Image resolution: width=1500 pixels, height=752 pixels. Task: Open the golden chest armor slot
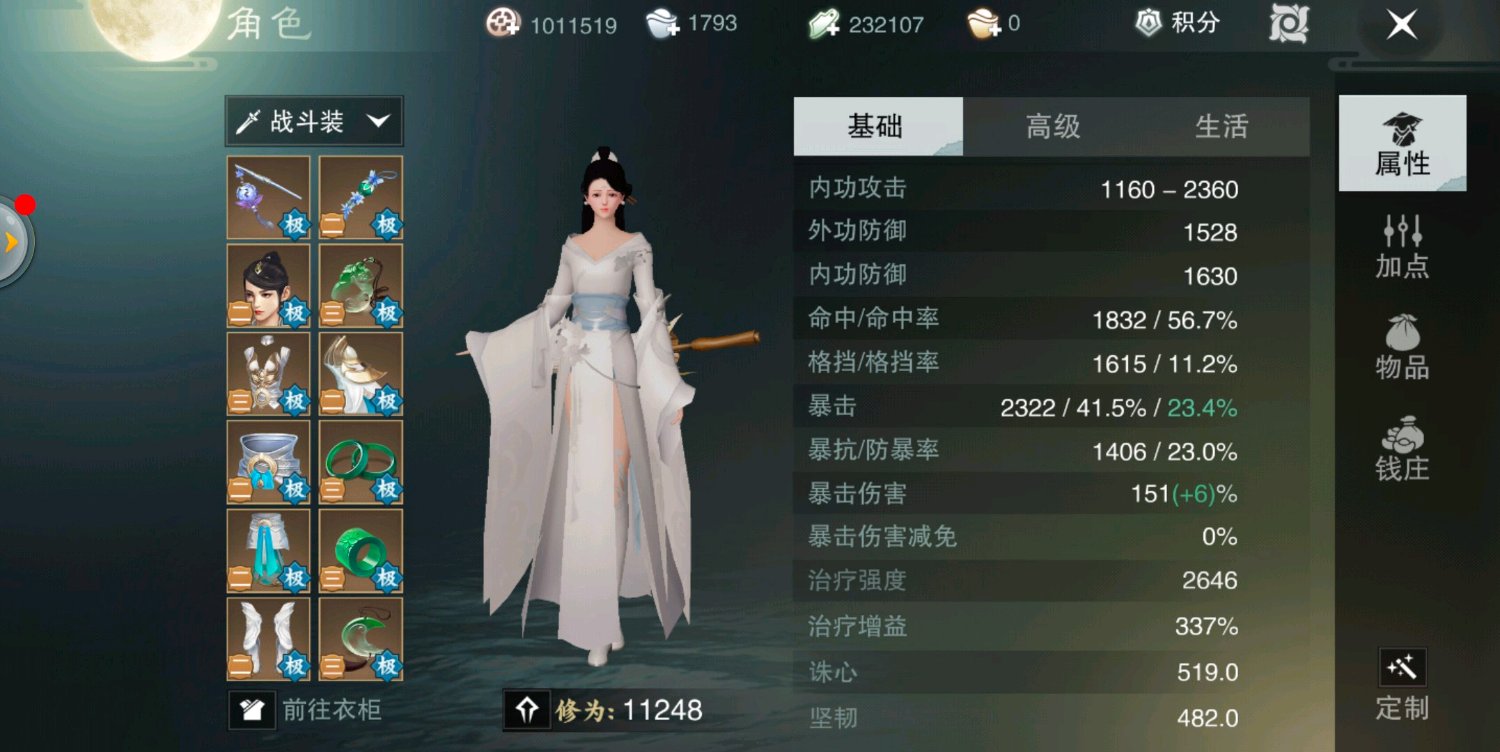pyautogui.click(x=268, y=373)
